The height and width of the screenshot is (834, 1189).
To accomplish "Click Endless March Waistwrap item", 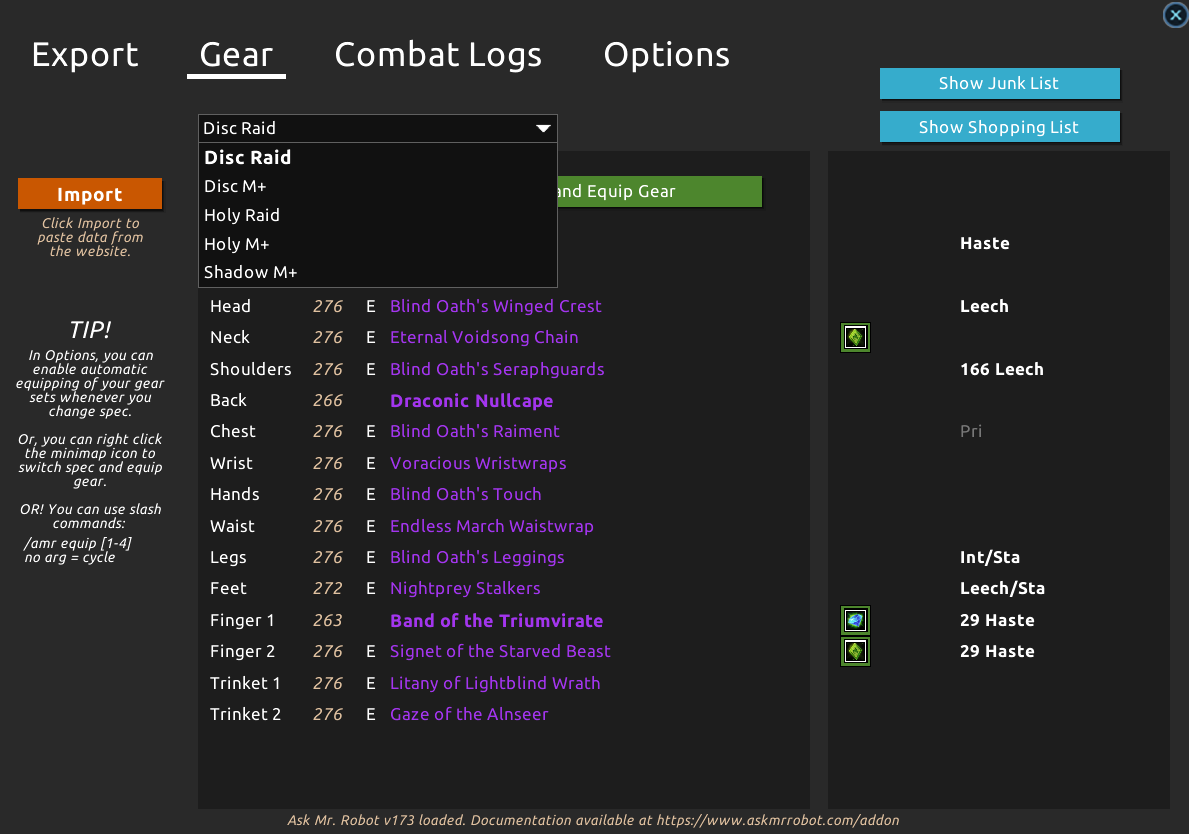I will pyautogui.click(x=491, y=526).
